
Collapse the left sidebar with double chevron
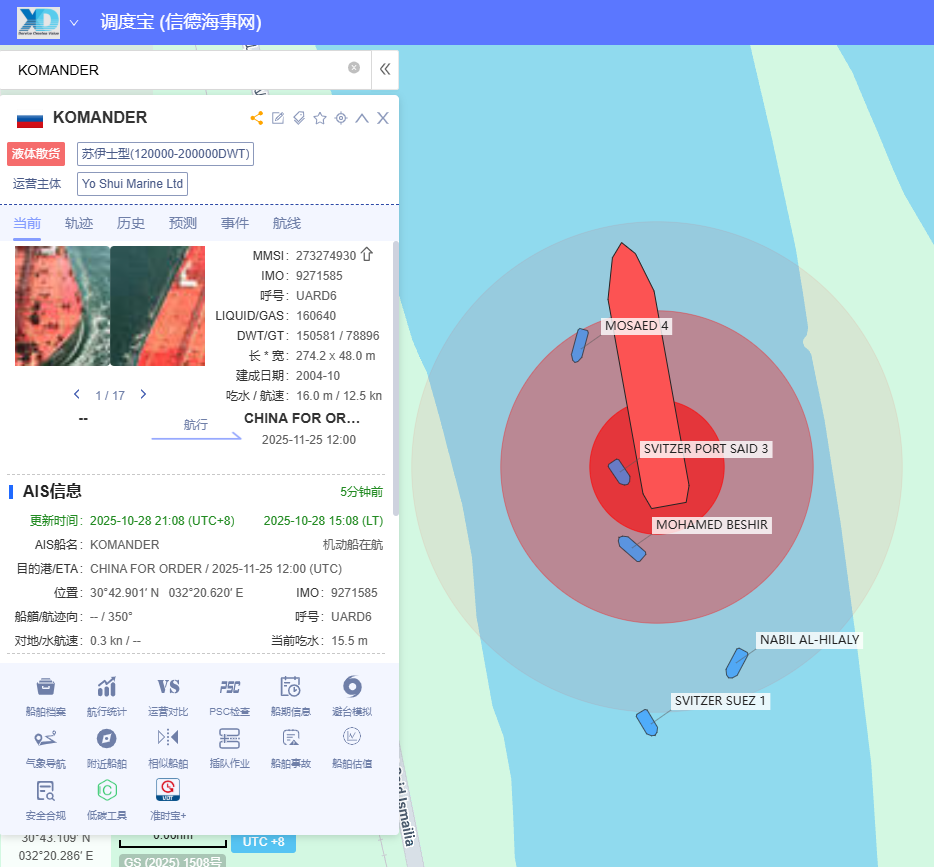385,70
